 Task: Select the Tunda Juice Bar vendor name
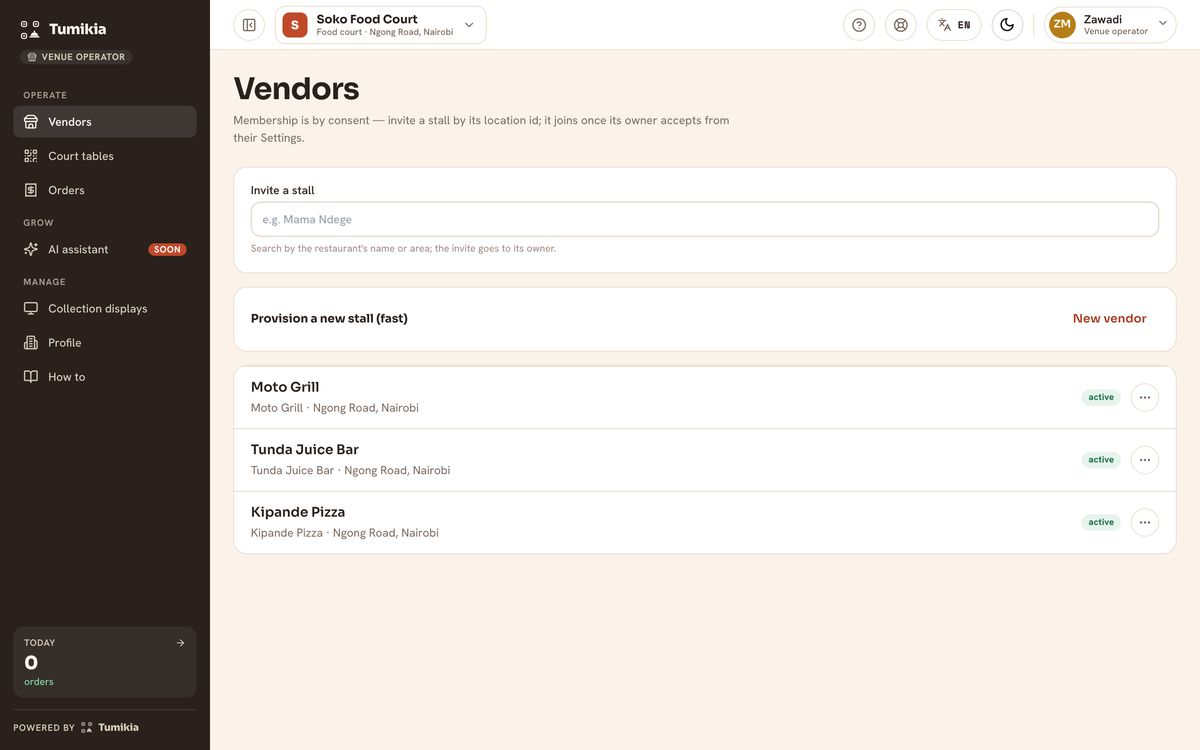point(305,450)
